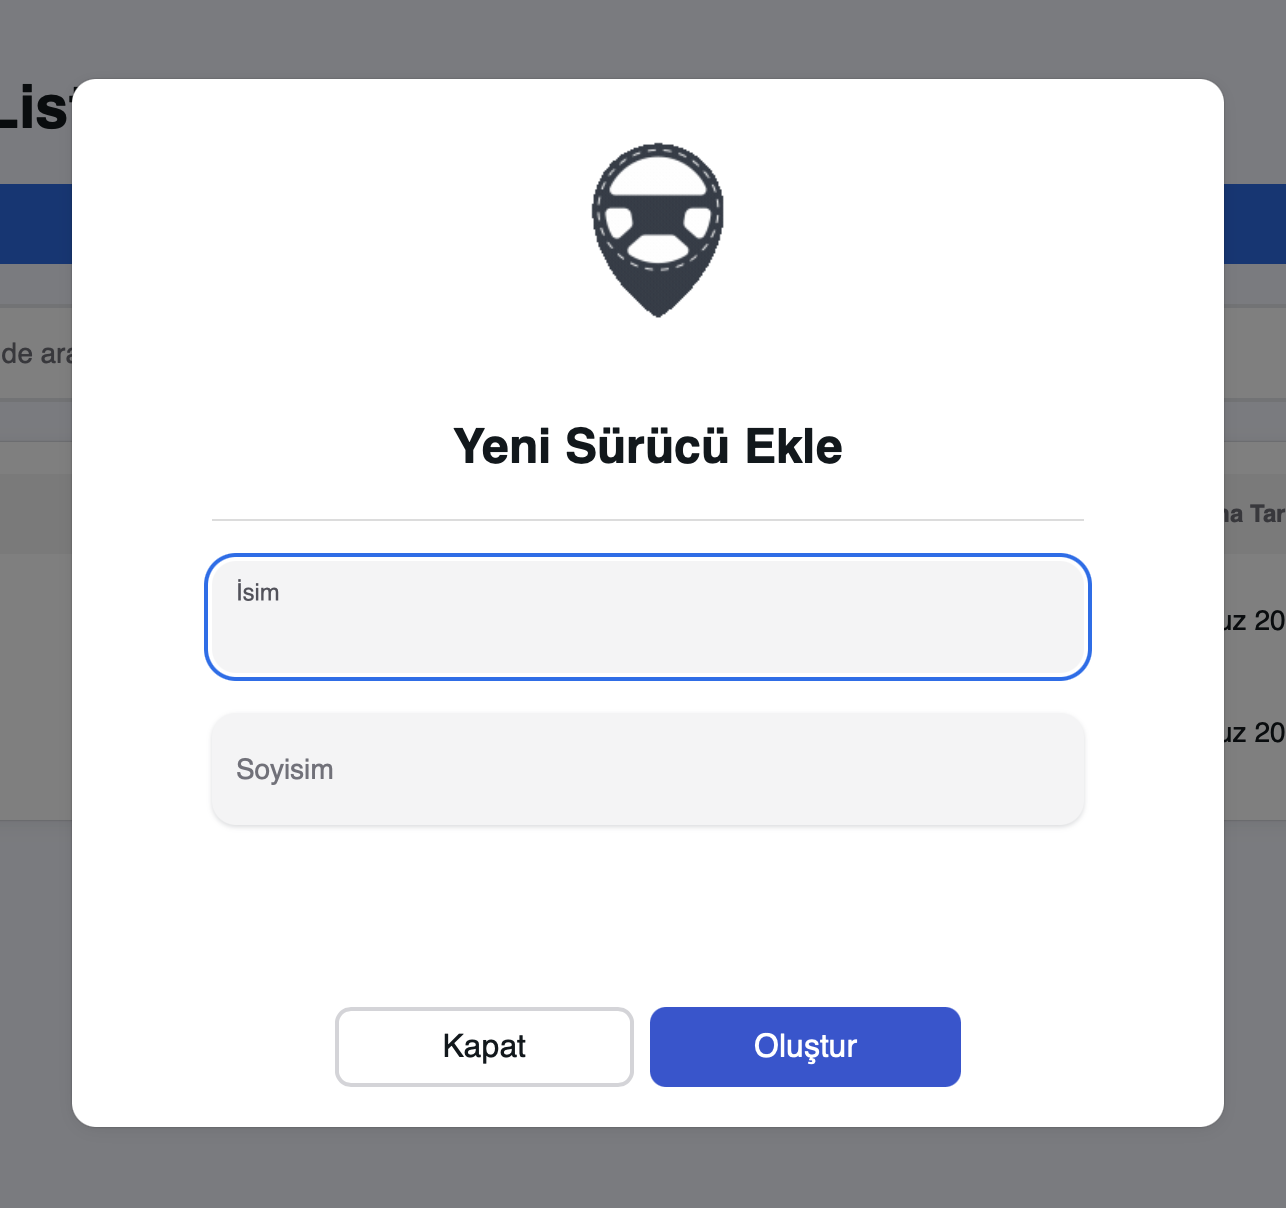Screen dimensions: 1286x1208
Task: Click the partially visible List page title
Action: [36, 108]
